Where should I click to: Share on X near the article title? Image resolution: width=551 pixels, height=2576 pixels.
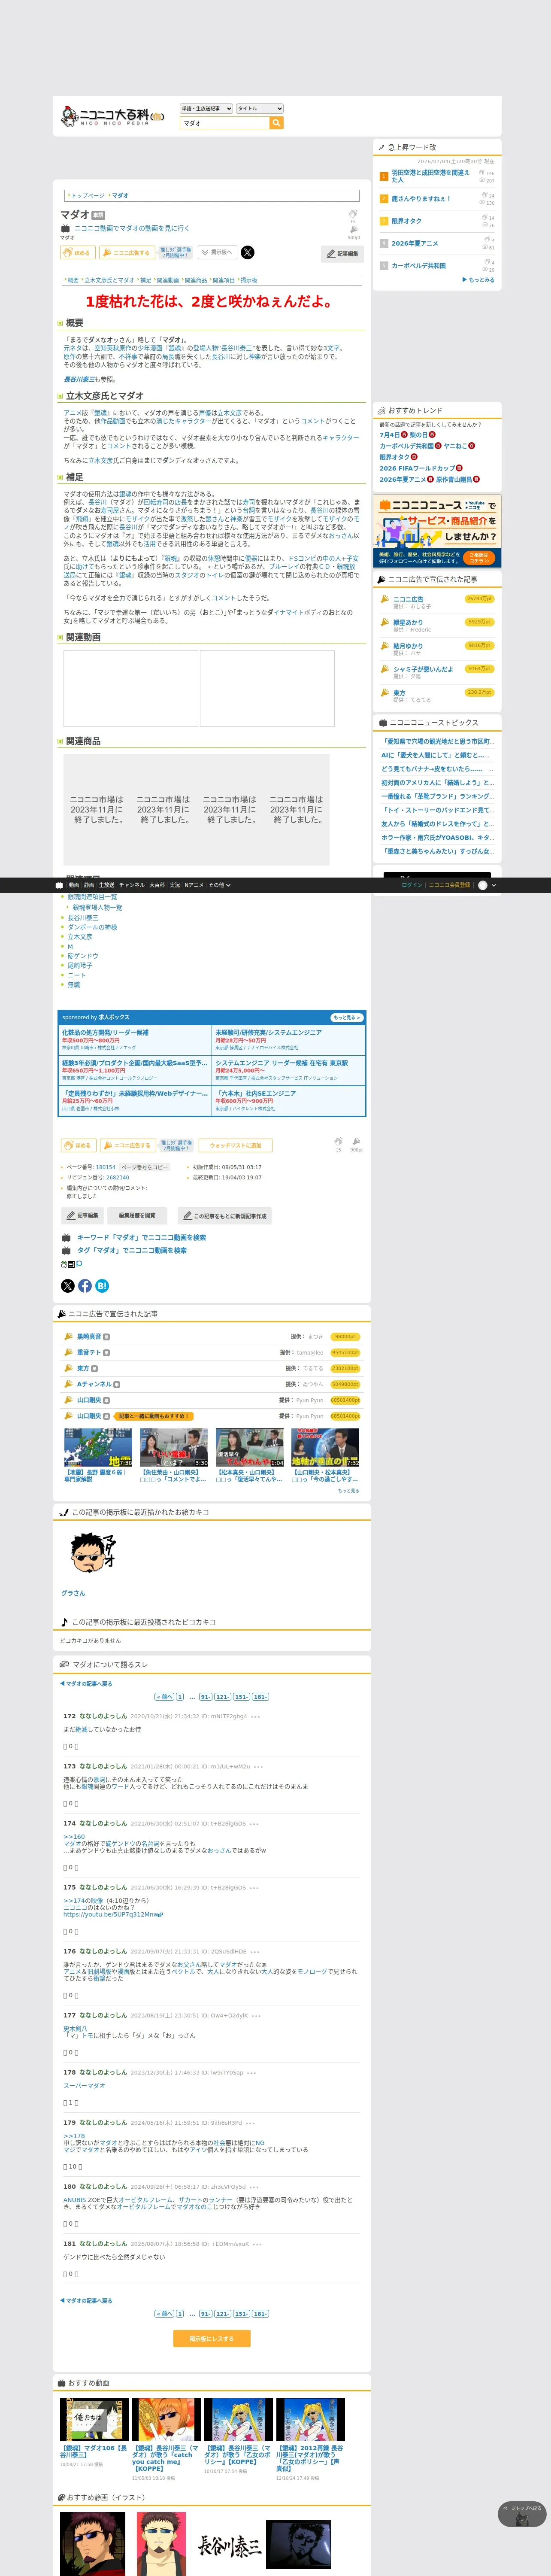[x=247, y=252]
